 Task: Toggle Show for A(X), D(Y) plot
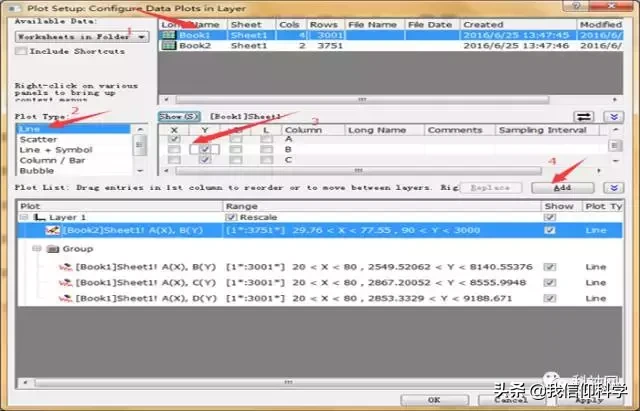pos(549,298)
